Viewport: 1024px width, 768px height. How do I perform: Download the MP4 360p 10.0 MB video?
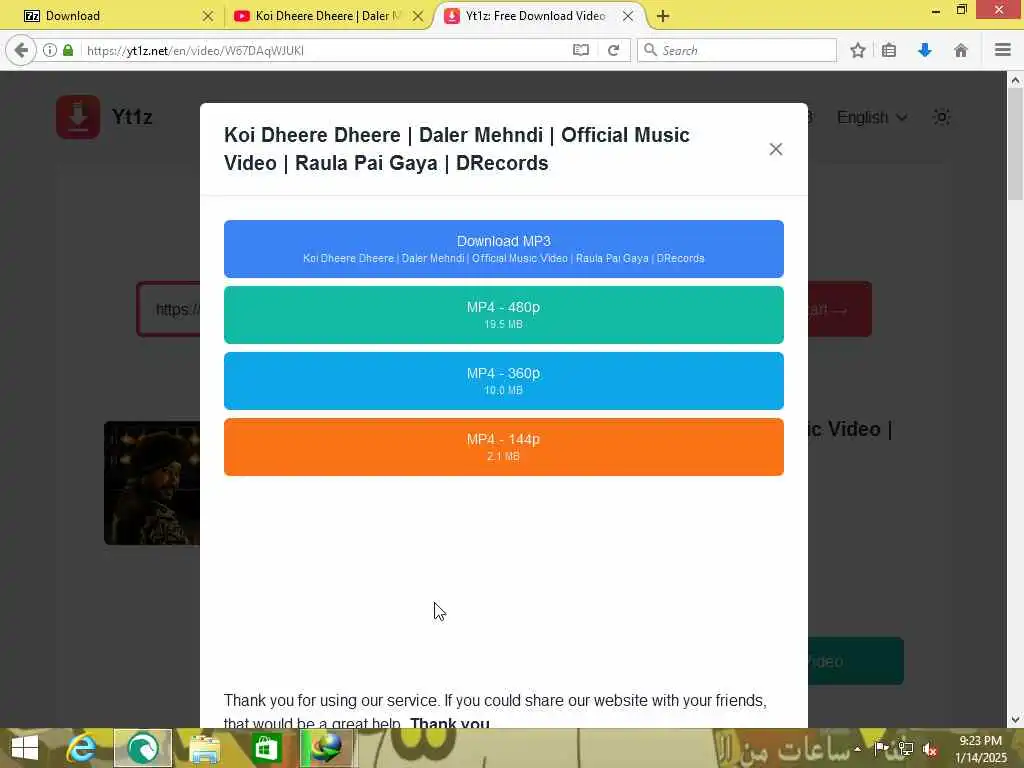[504, 381]
